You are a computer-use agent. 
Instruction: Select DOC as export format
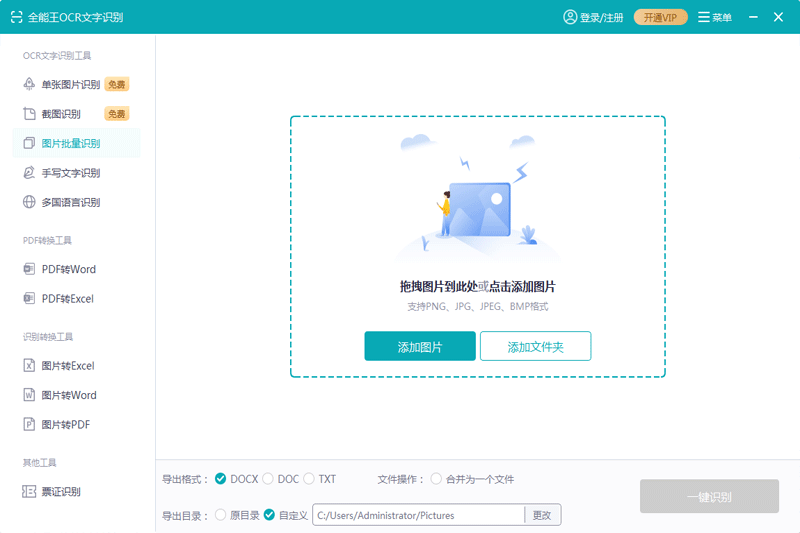pos(268,479)
